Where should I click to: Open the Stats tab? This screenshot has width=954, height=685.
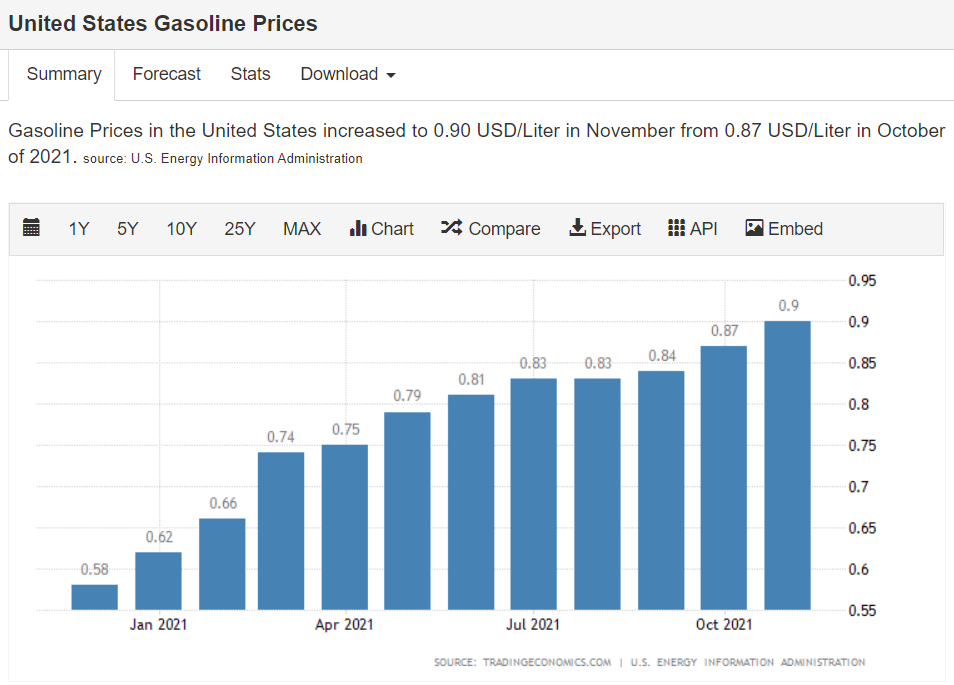250,74
